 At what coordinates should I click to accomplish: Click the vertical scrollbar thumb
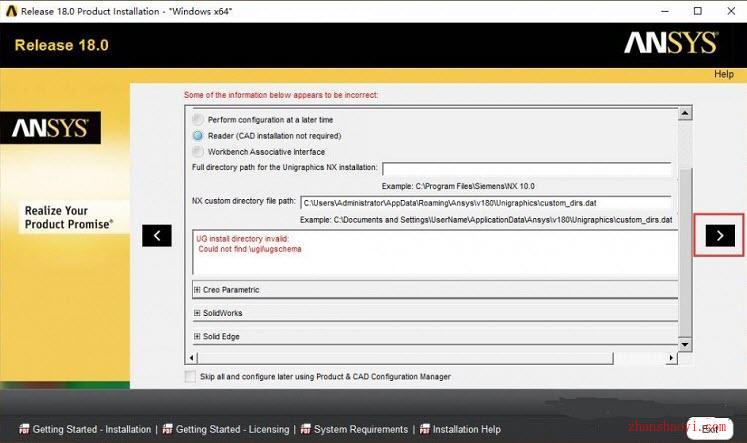point(685,252)
